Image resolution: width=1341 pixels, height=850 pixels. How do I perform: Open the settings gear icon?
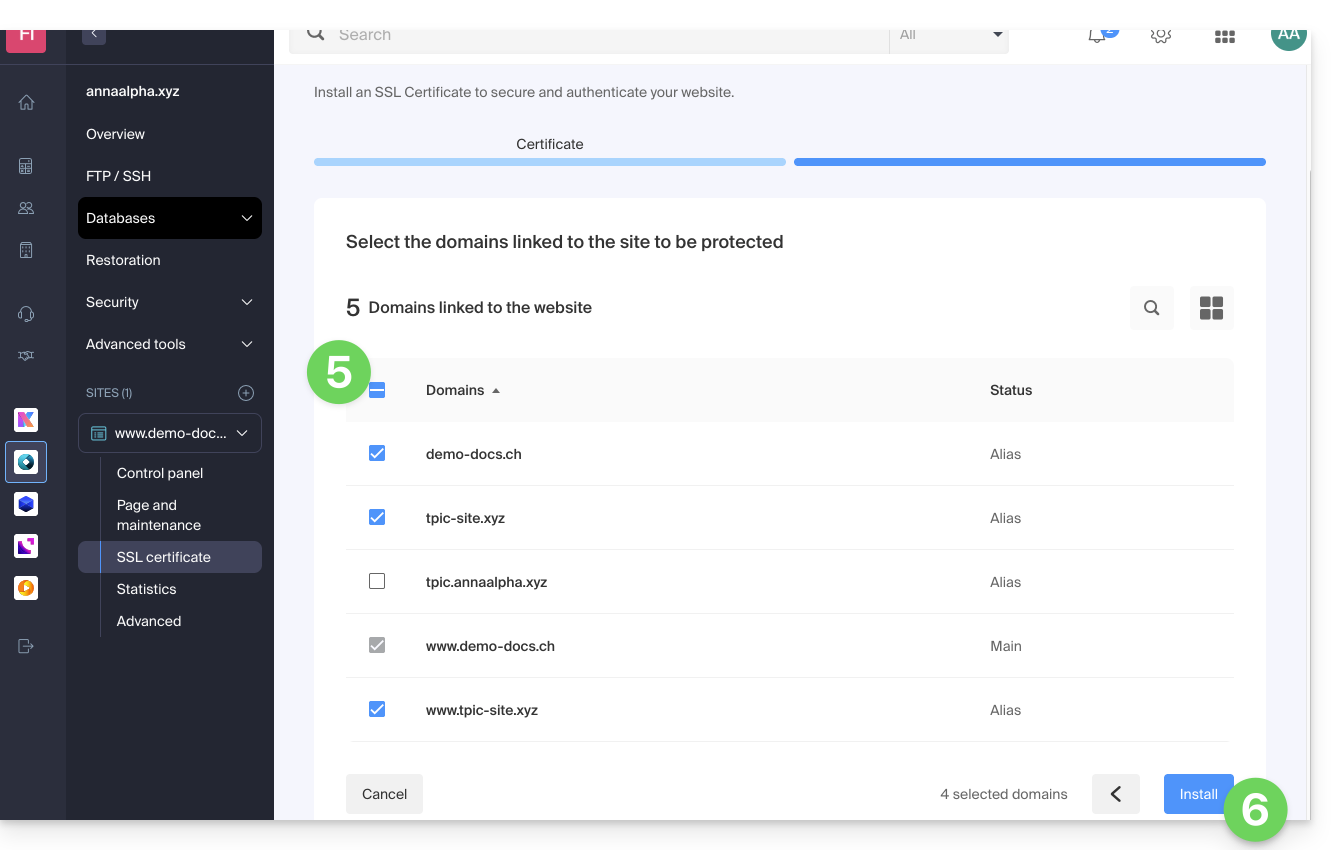(x=1160, y=36)
